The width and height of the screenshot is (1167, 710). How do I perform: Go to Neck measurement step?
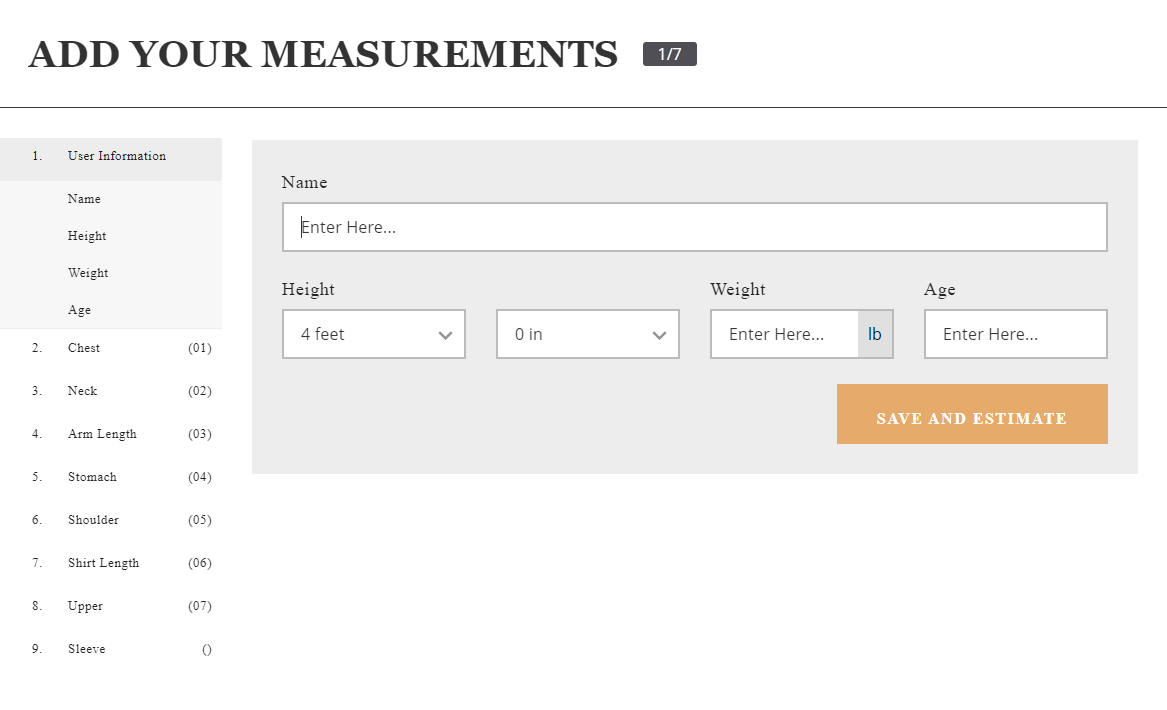coord(83,391)
